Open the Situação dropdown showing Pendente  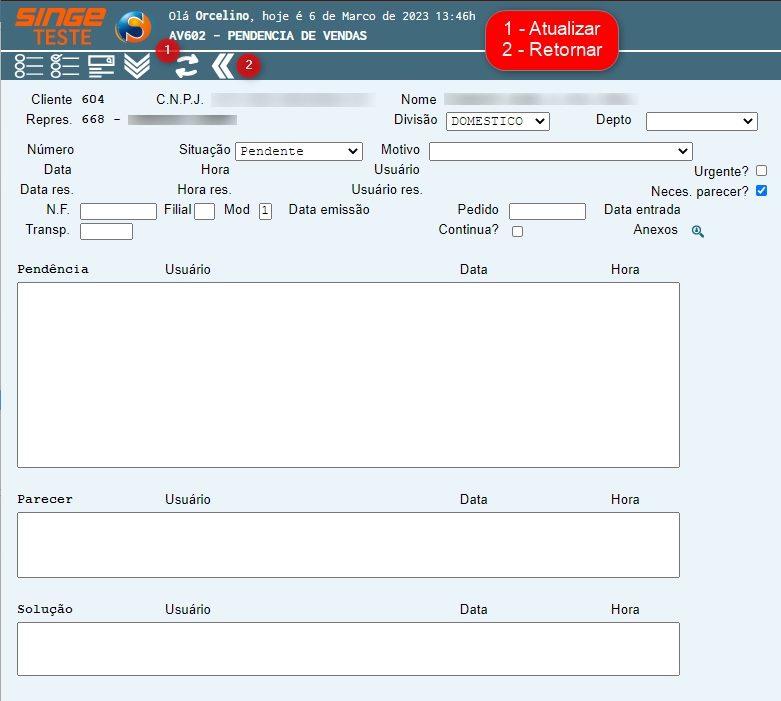pos(298,151)
